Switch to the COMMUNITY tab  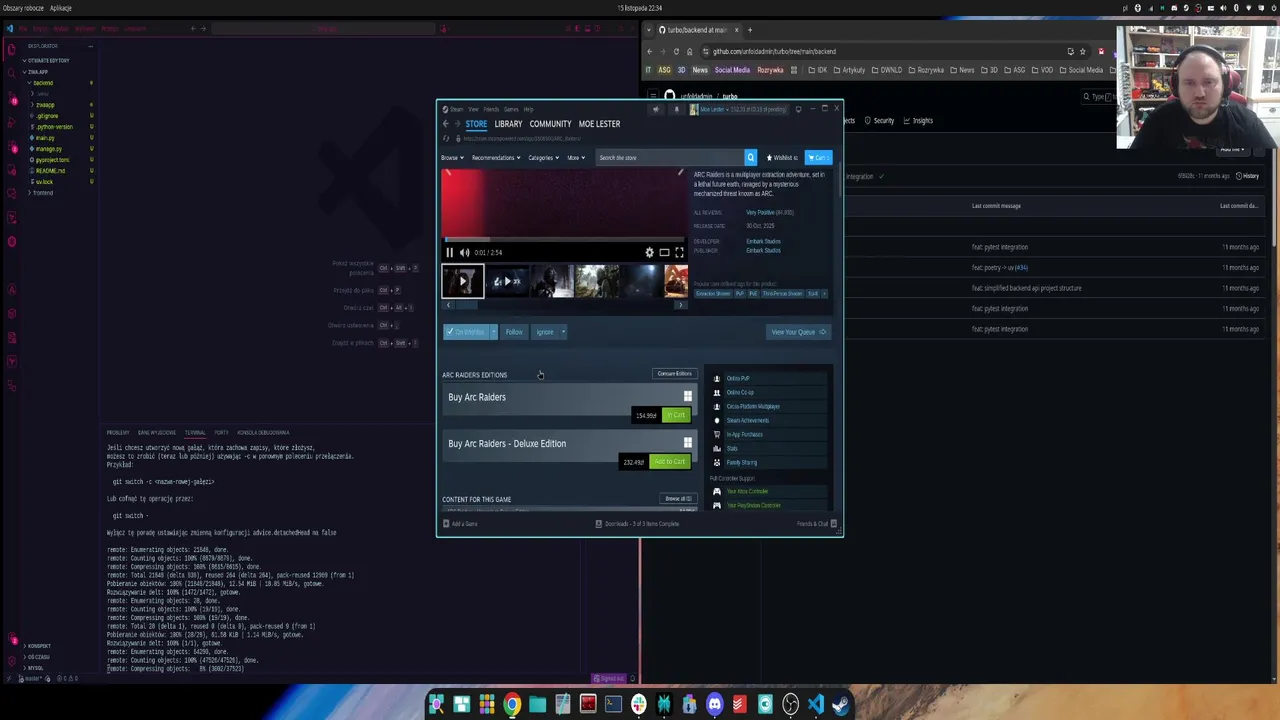[x=550, y=124]
